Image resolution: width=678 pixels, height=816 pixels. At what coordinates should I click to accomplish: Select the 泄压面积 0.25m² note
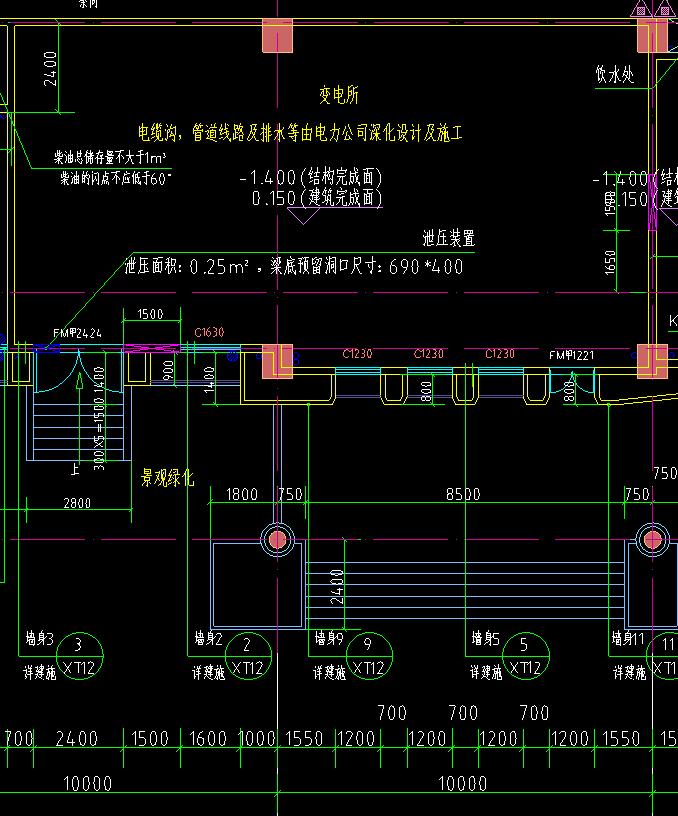click(x=294, y=267)
